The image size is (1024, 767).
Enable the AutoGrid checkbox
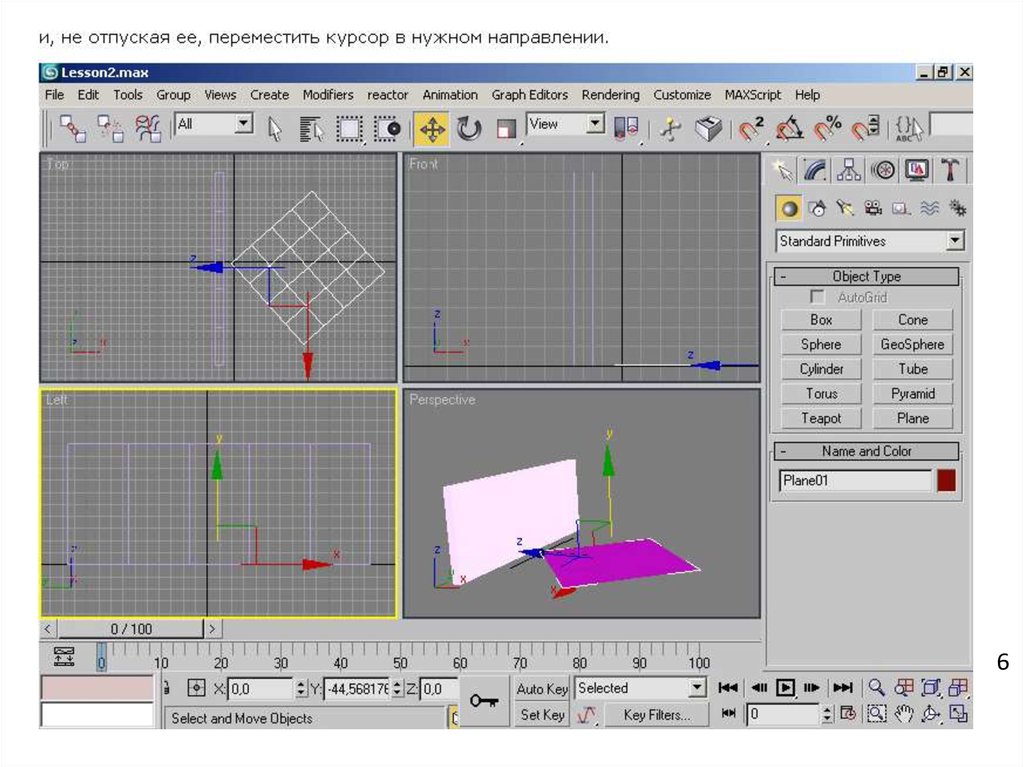click(818, 298)
